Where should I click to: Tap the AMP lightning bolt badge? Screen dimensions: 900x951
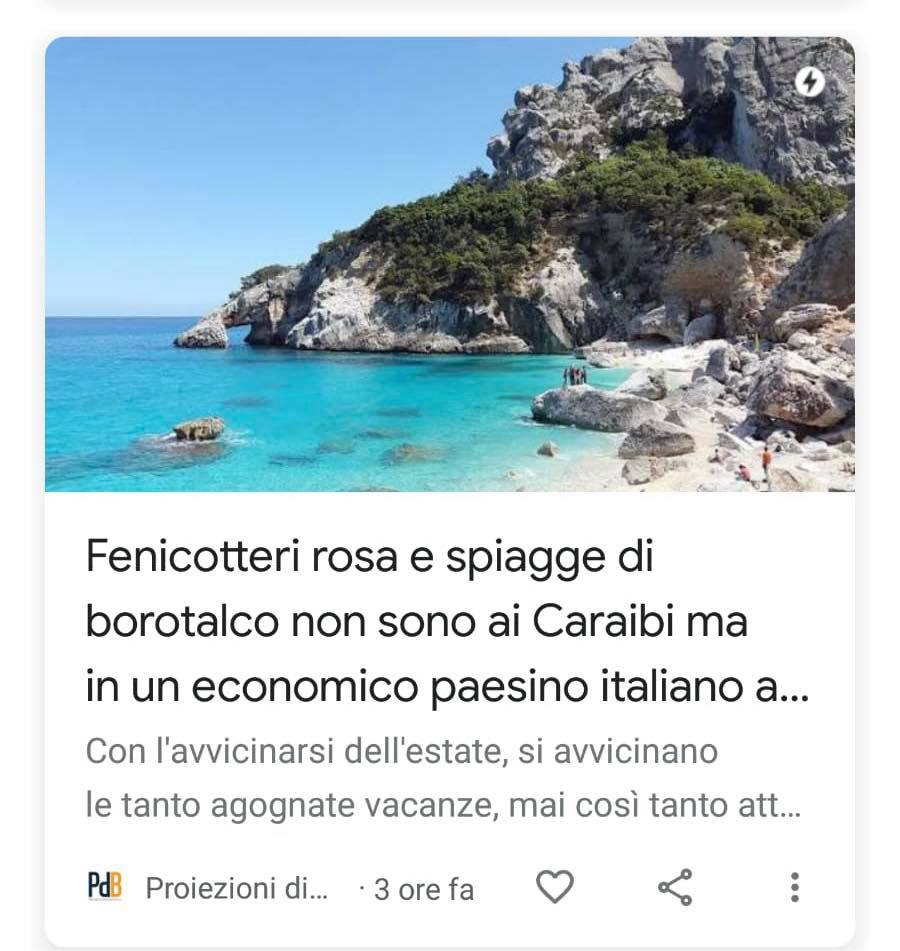810,82
